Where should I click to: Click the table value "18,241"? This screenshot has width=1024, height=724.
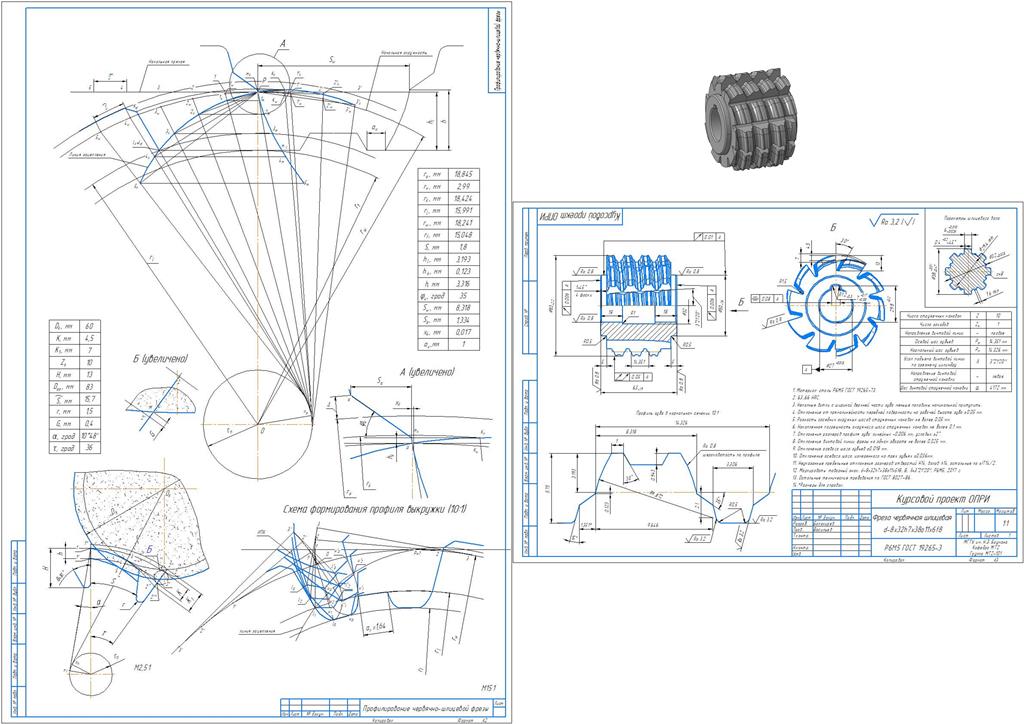tap(462, 223)
